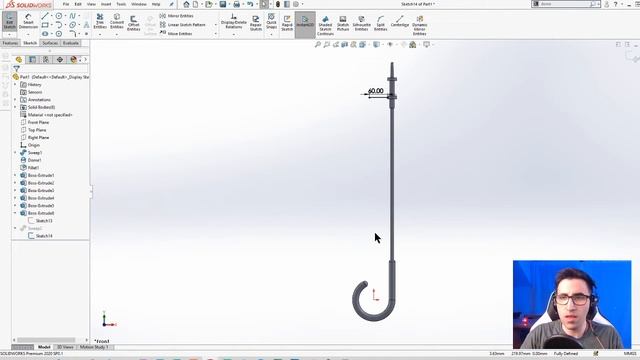Open the PropertyManager tab icon

pyautogui.click(x=32, y=60)
